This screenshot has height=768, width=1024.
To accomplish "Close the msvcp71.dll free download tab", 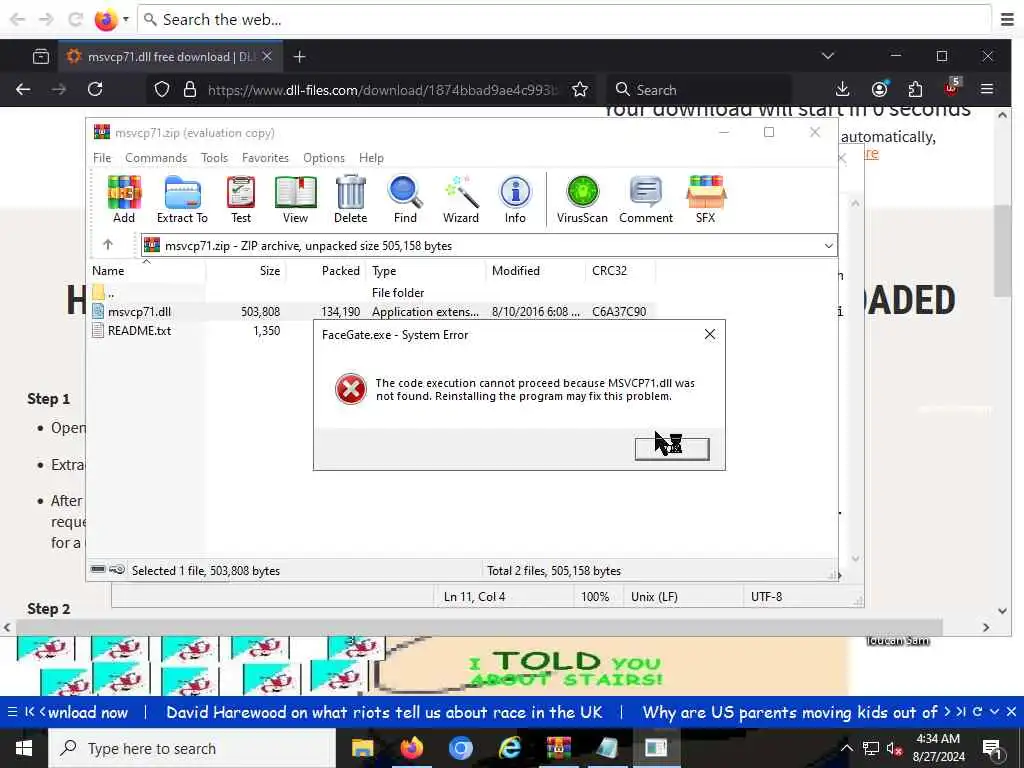I will 266,57.
